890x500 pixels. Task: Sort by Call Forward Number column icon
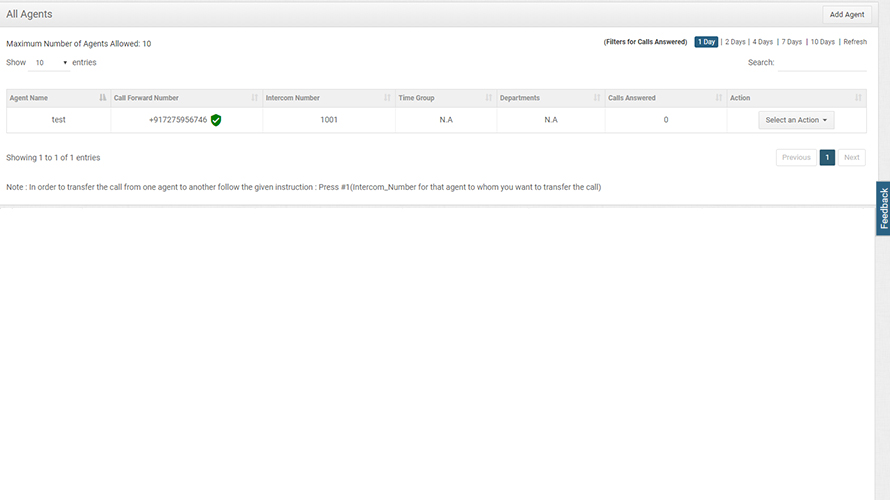click(254, 98)
